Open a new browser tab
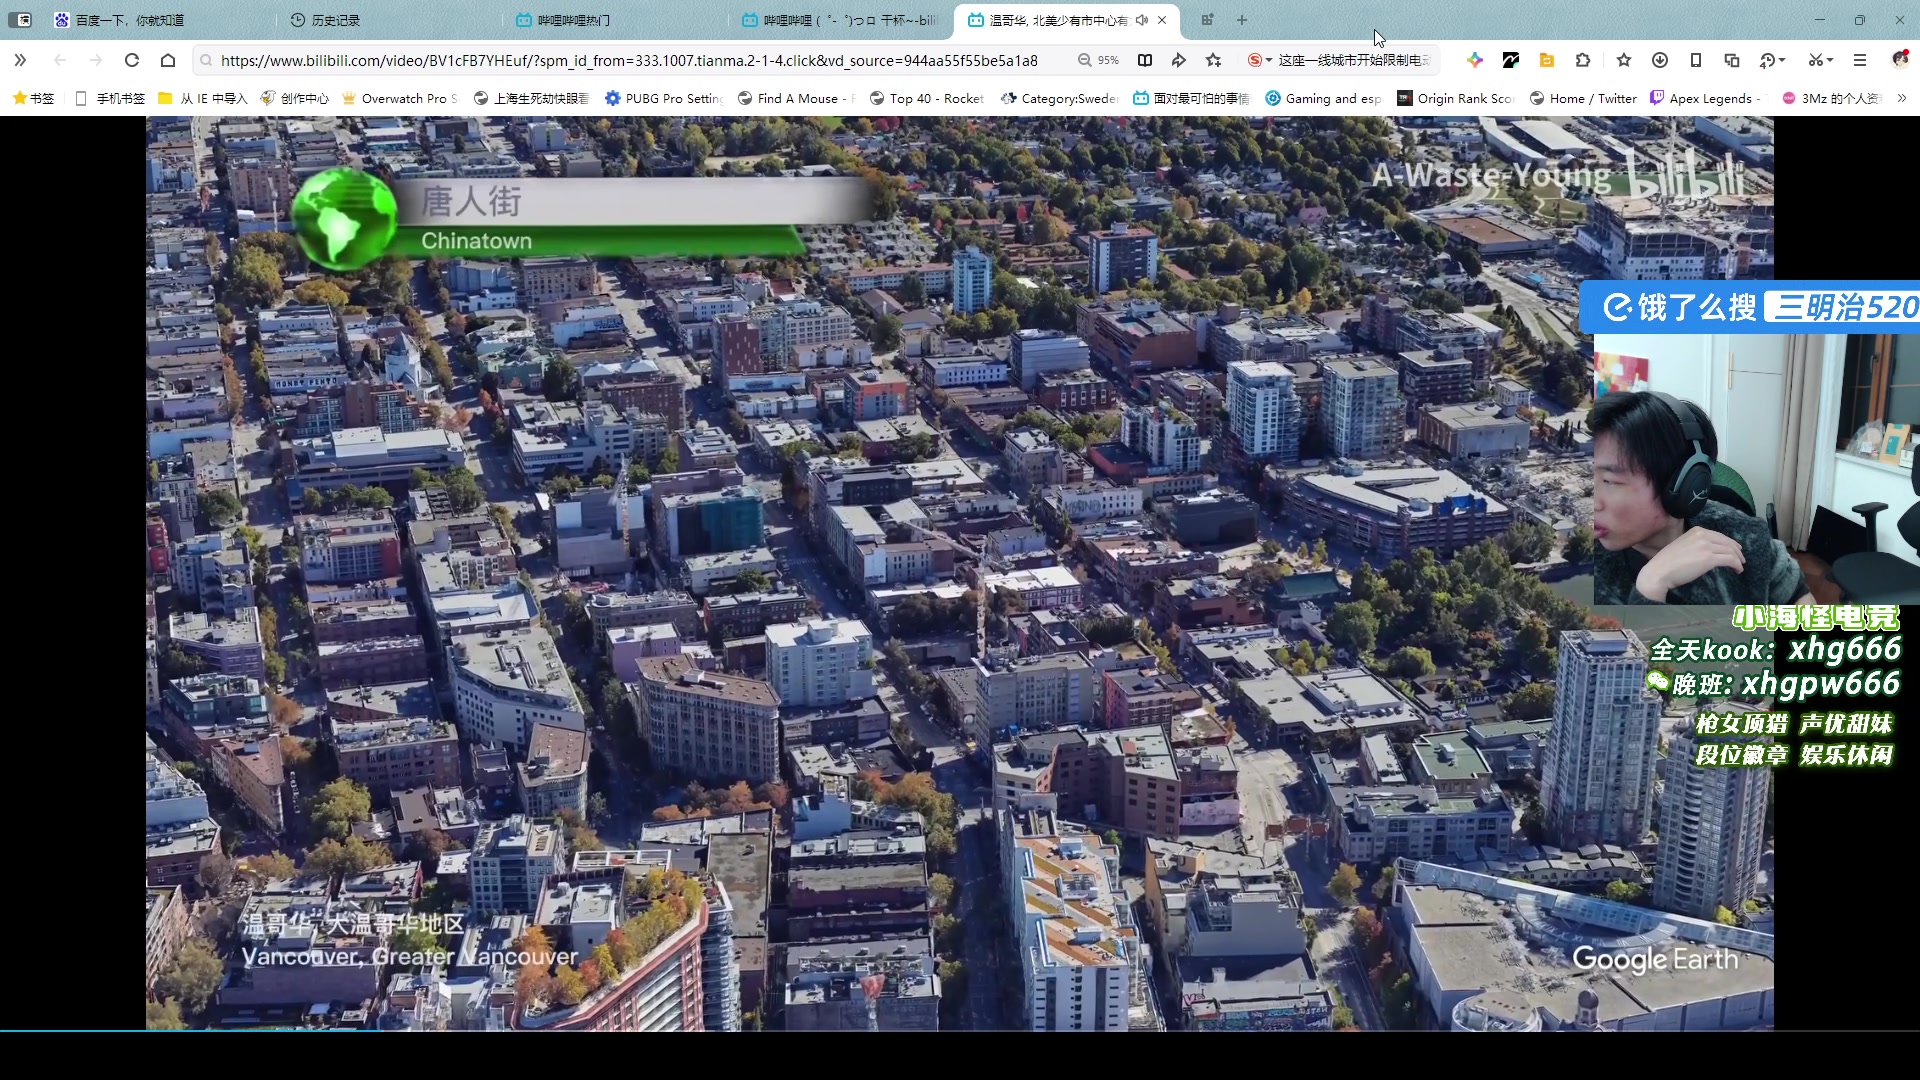The height and width of the screenshot is (1080, 1920). click(1242, 20)
